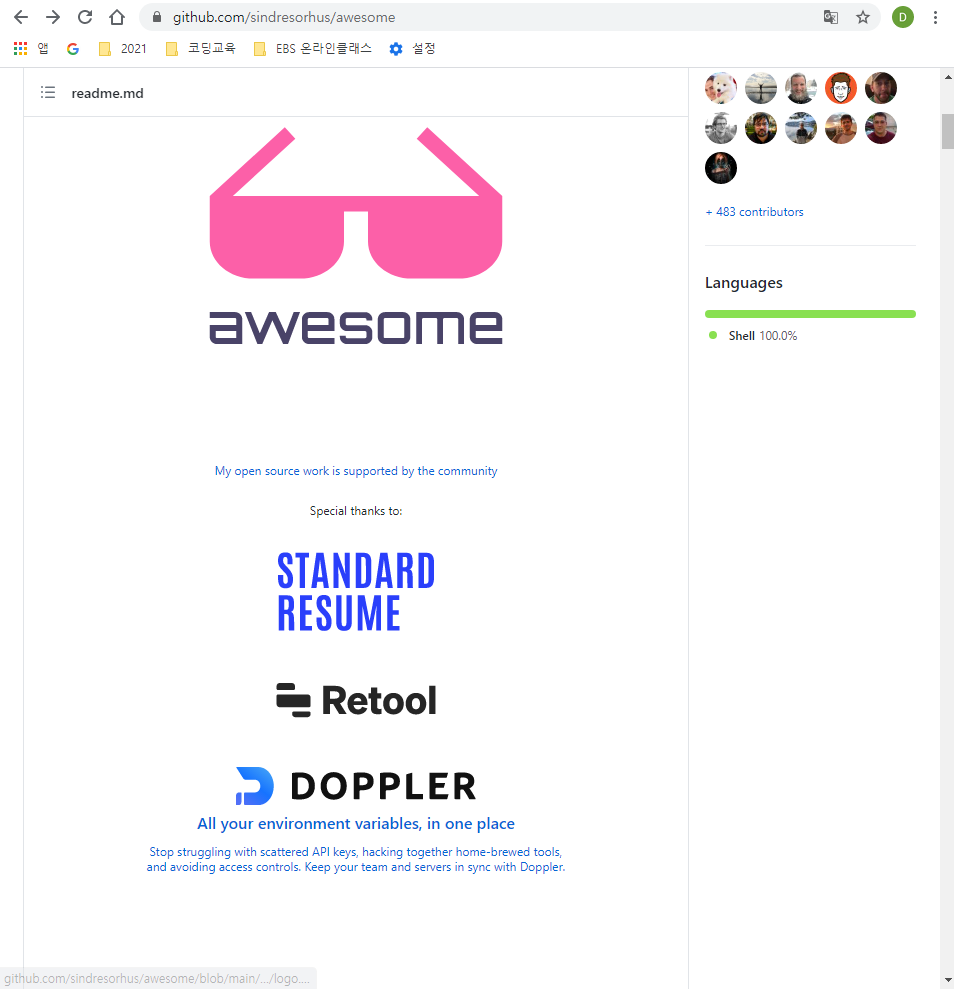Image resolution: width=954 pixels, height=989 pixels.
Task: Open the '+ 483 contributors' link
Action: click(754, 212)
